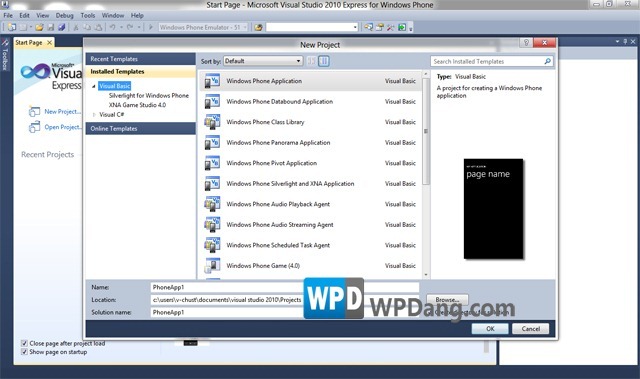Click the auto-hide pin icon of right panel

click(x=625, y=42)
